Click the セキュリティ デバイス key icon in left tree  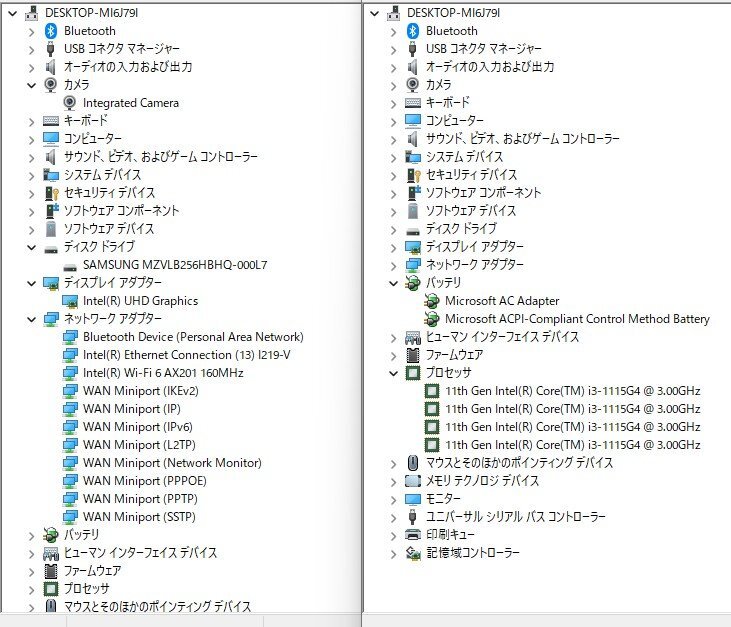tap(51, 193)
